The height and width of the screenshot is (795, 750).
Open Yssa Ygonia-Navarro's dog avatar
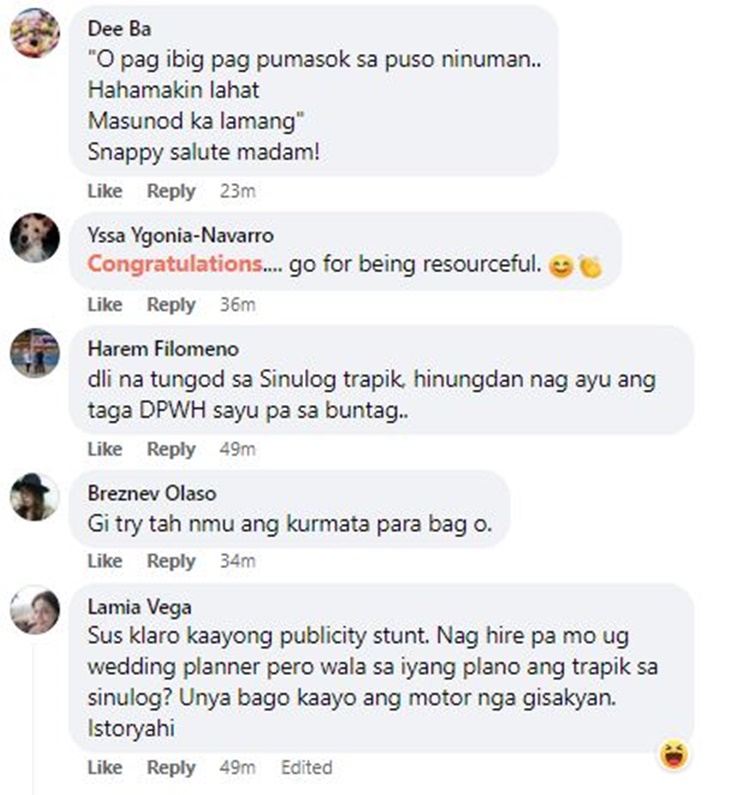pyautogui.click(x=35, y=238)
